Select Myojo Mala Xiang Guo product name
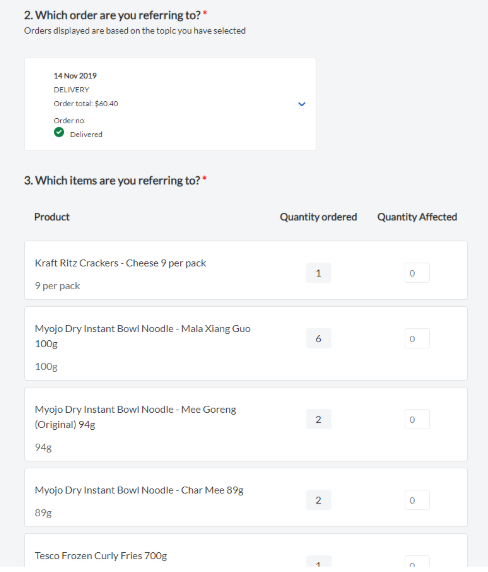488x572 pixels. pyautogui.click(x=143, y=336)
